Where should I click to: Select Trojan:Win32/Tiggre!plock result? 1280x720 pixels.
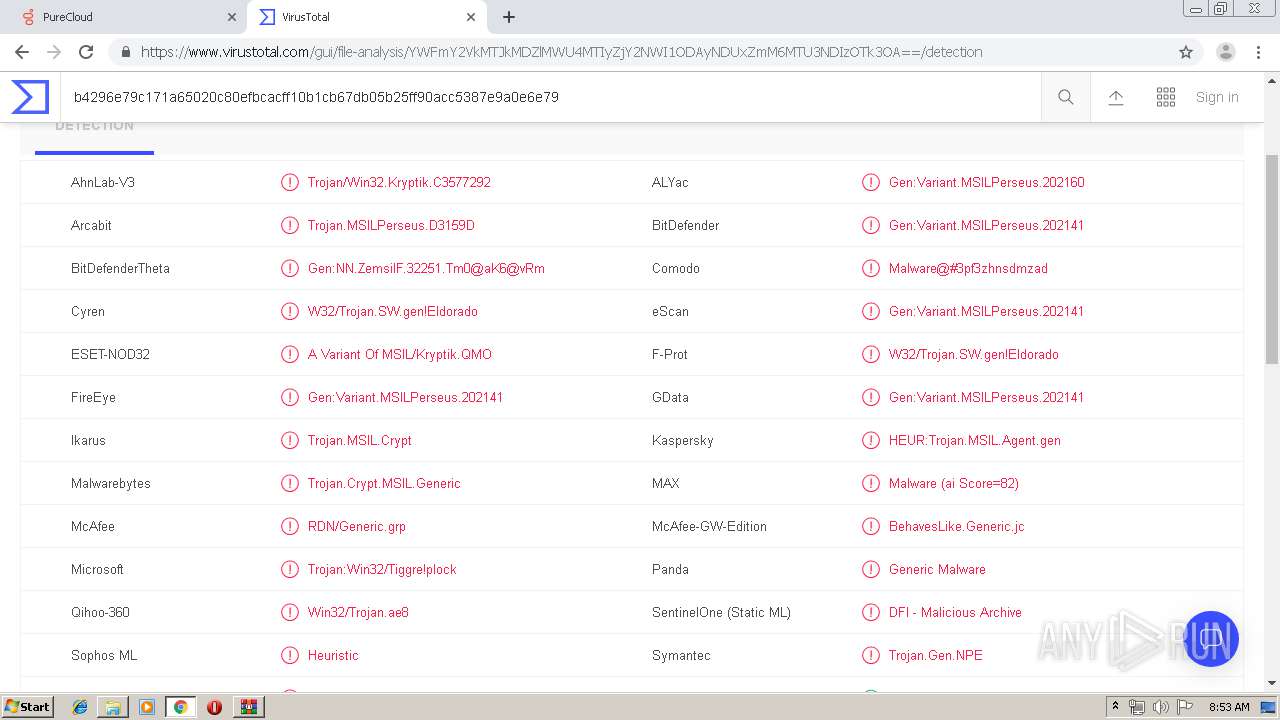(382, 569)
